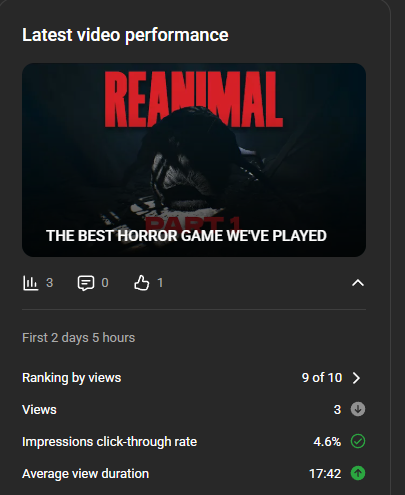Click the comments speech bubble icon
Viewport: 405px width, 495px height.
pos(86,283)
